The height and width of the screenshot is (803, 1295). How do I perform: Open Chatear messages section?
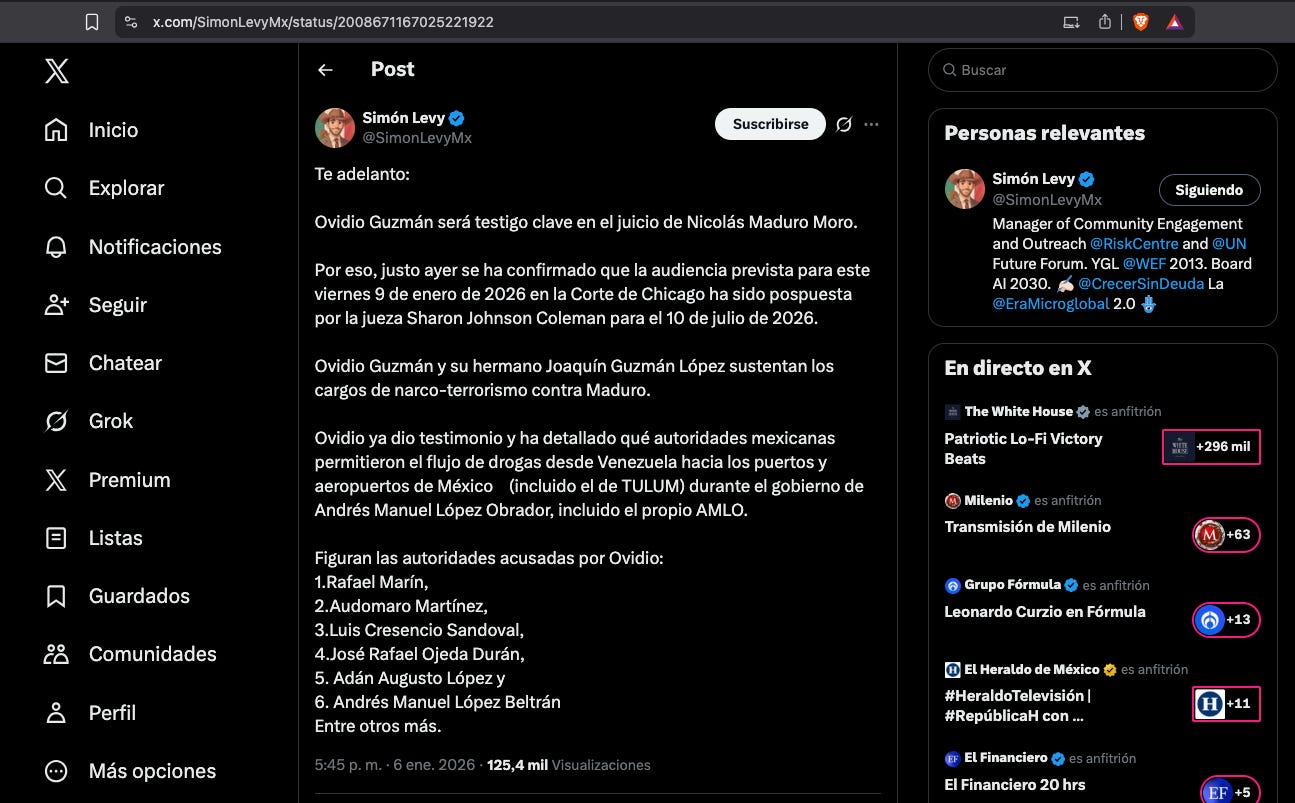103,363
